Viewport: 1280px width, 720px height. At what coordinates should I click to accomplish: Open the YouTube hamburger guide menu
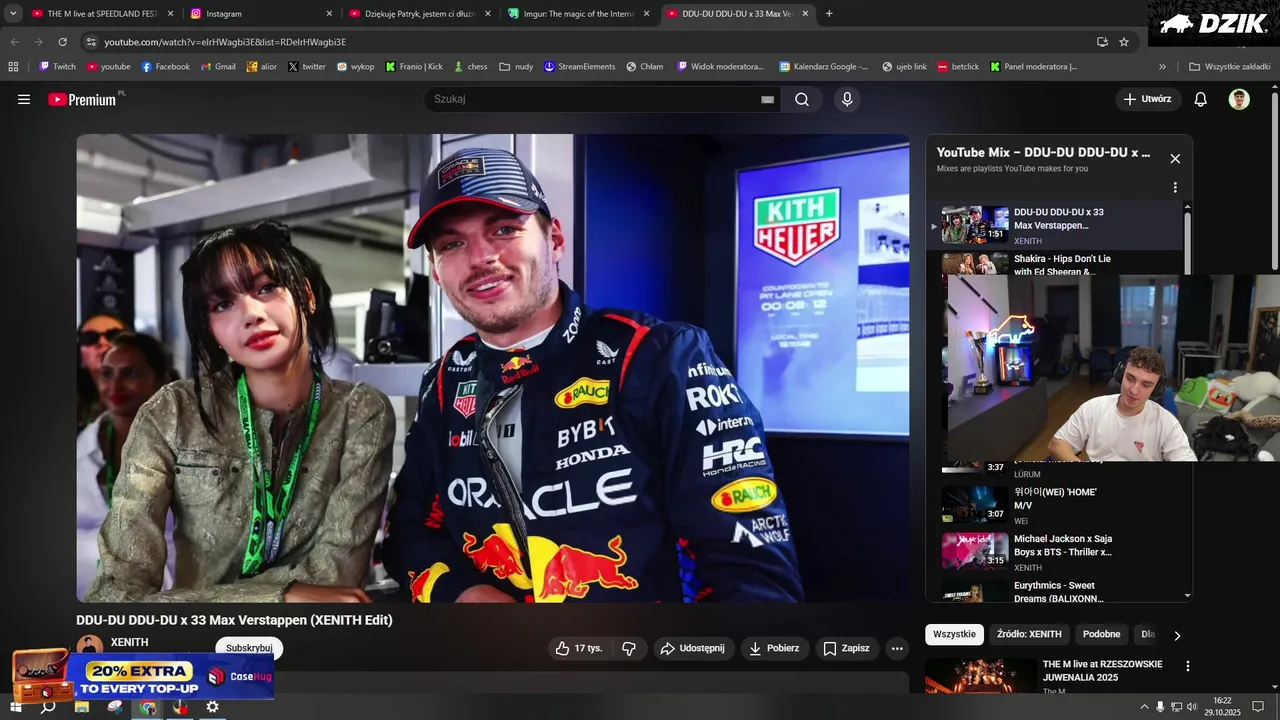[x=24, y=99]
